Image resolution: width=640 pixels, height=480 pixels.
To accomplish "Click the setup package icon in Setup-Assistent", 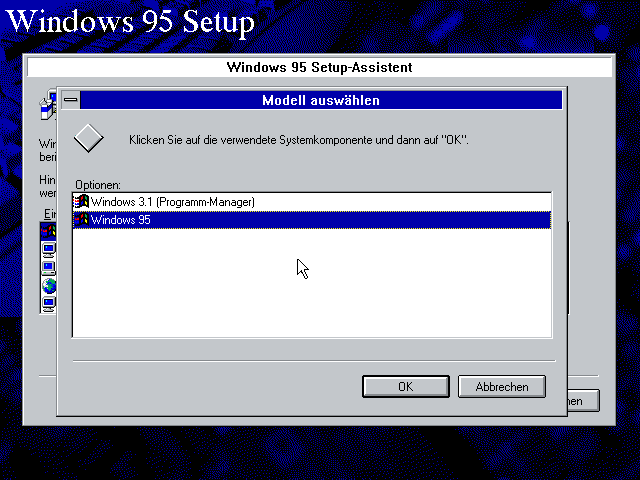I will [x=48, y=105].
